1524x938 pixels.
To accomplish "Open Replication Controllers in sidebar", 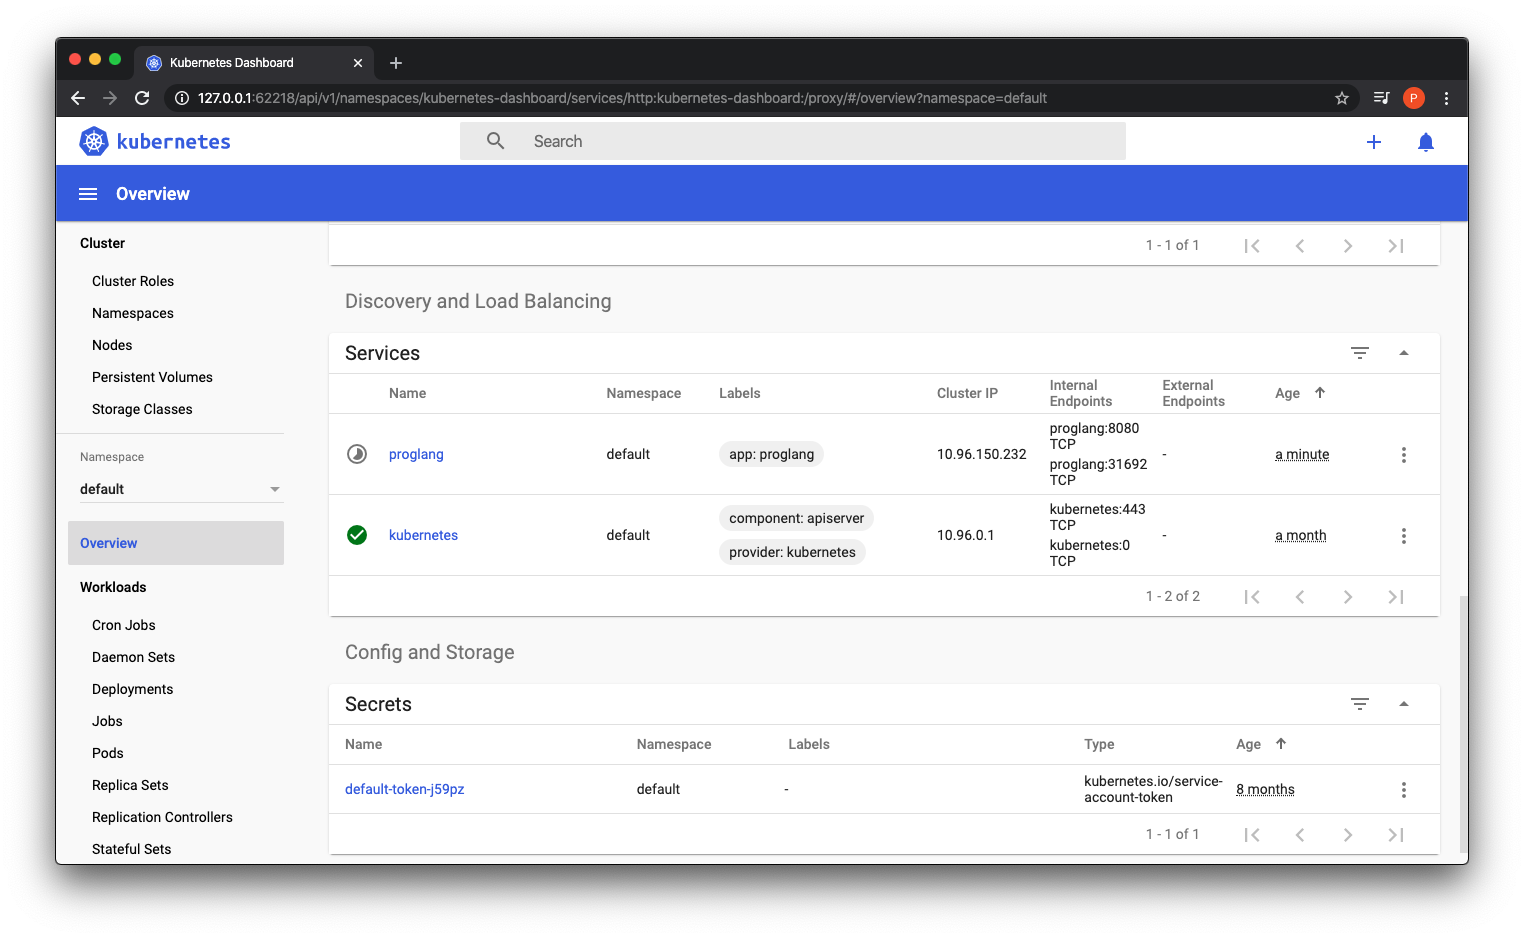I will point(162,817).
